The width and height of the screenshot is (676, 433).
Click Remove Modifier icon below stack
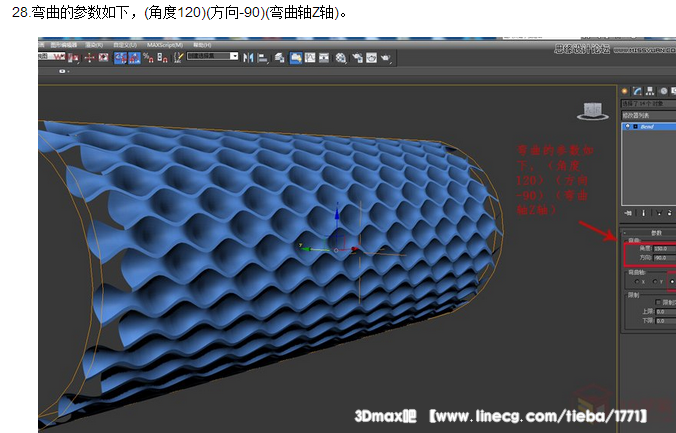tap(670, 213)
